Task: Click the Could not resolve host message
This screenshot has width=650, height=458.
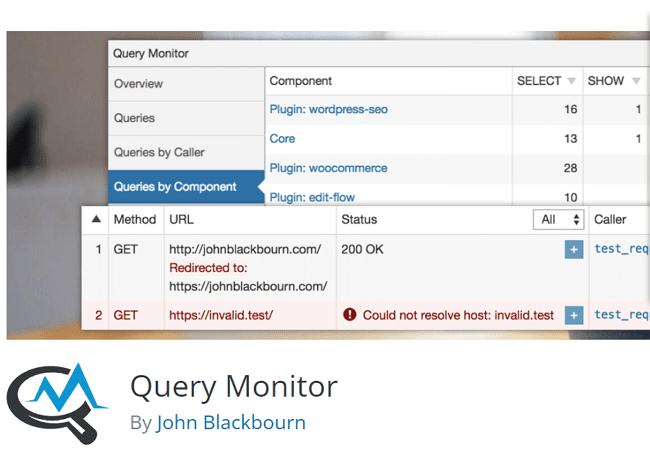Action: pyautogui.click(x=458, y=315)
